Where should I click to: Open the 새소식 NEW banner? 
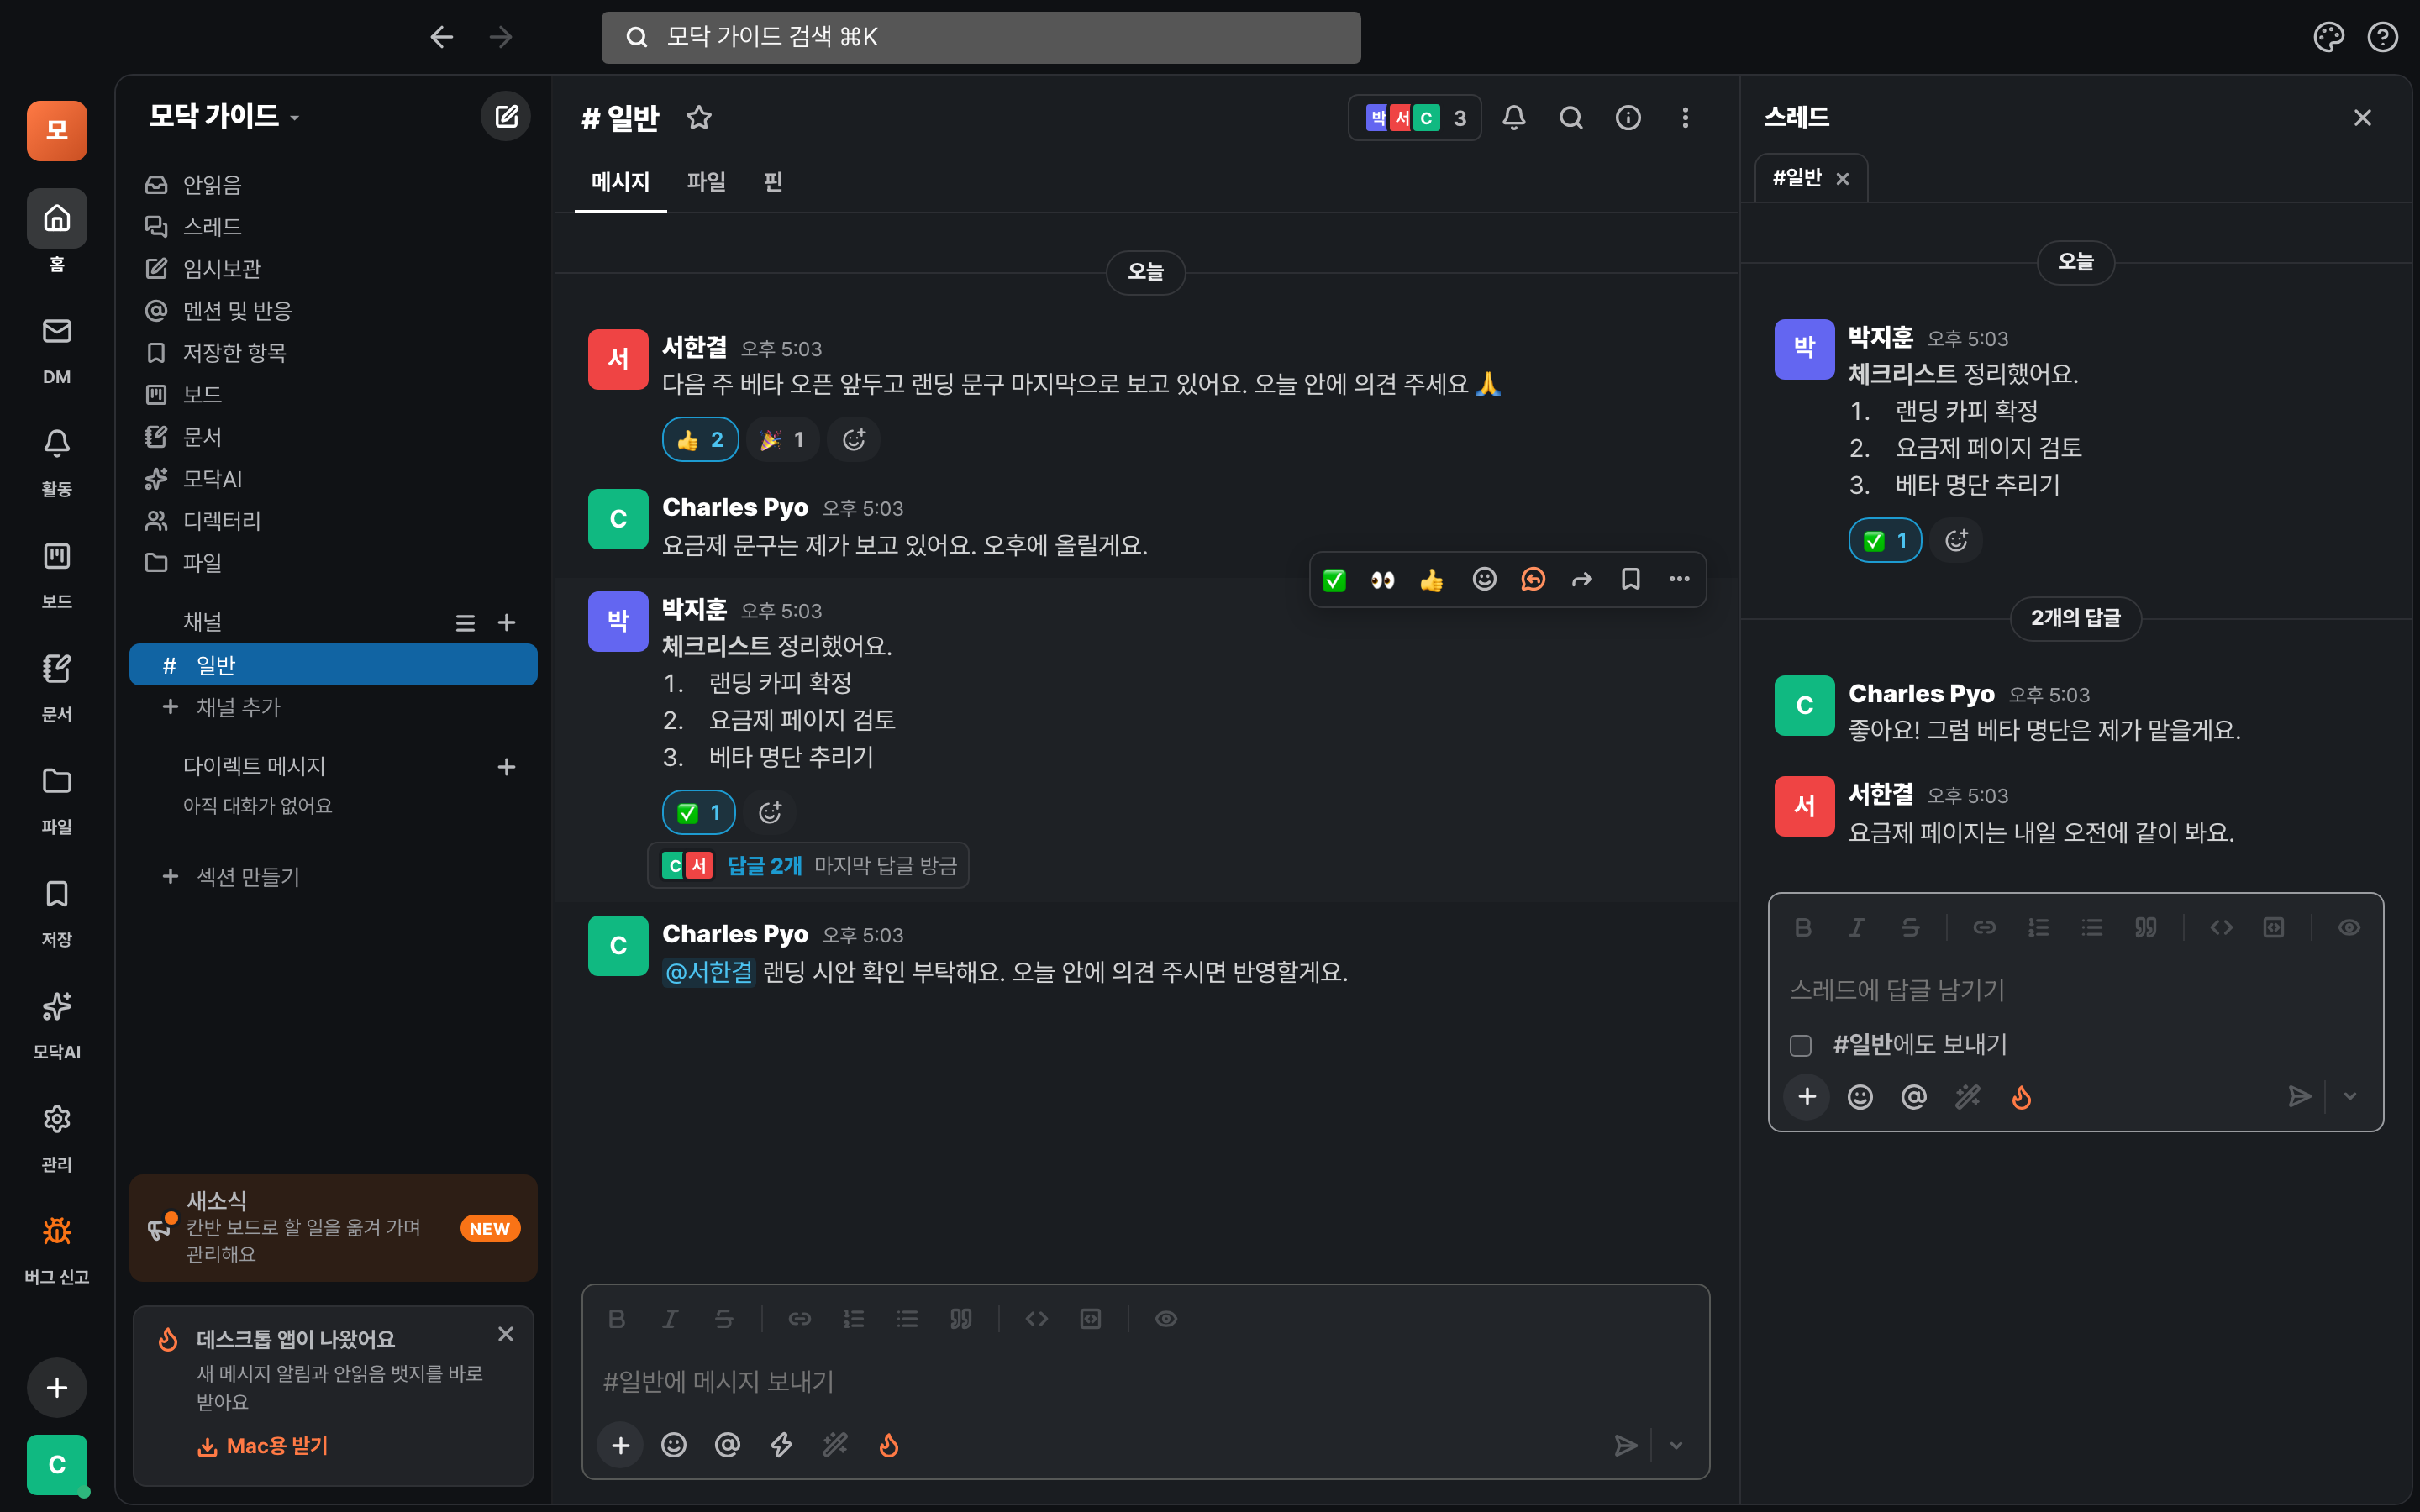(x=333, y=1228)
